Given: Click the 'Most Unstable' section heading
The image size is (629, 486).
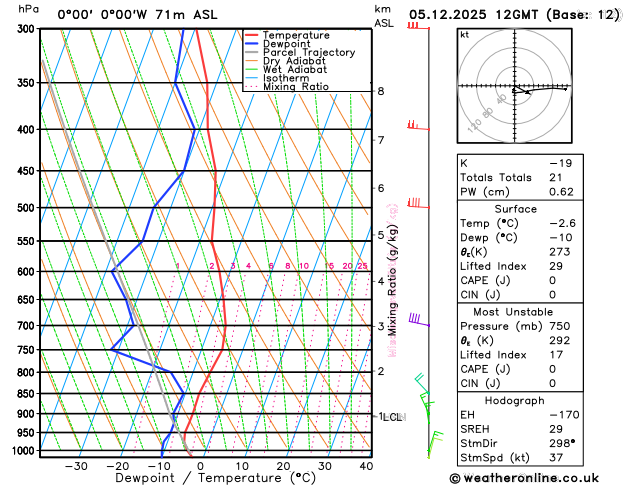Looking at the screenshot, I should coord(513,312).
